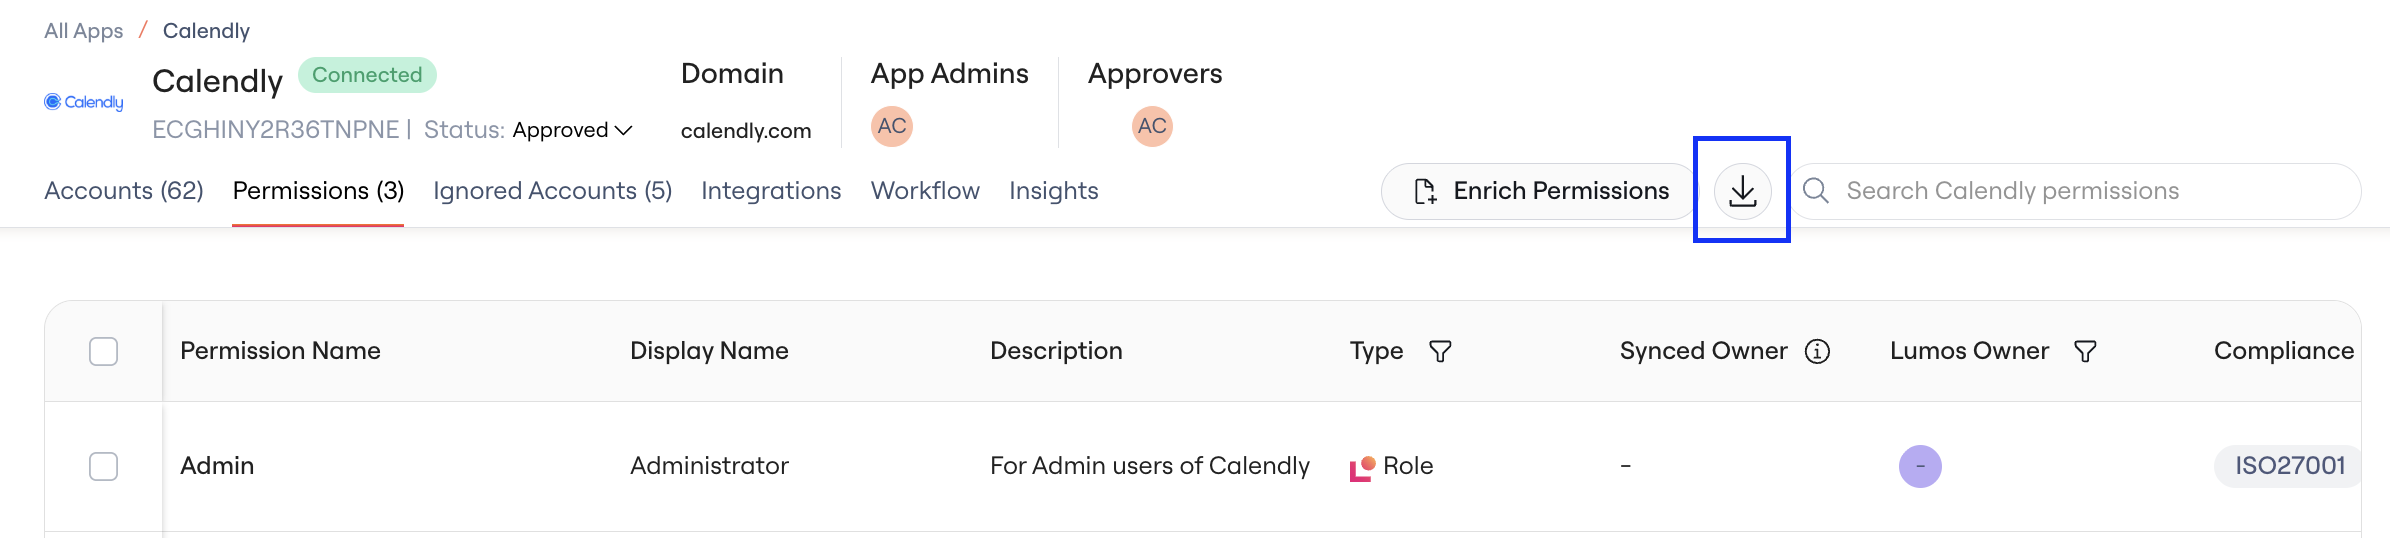Click the App Admins AC avatar
Viewport: 2390px width, 538px height.
(892, 126)
